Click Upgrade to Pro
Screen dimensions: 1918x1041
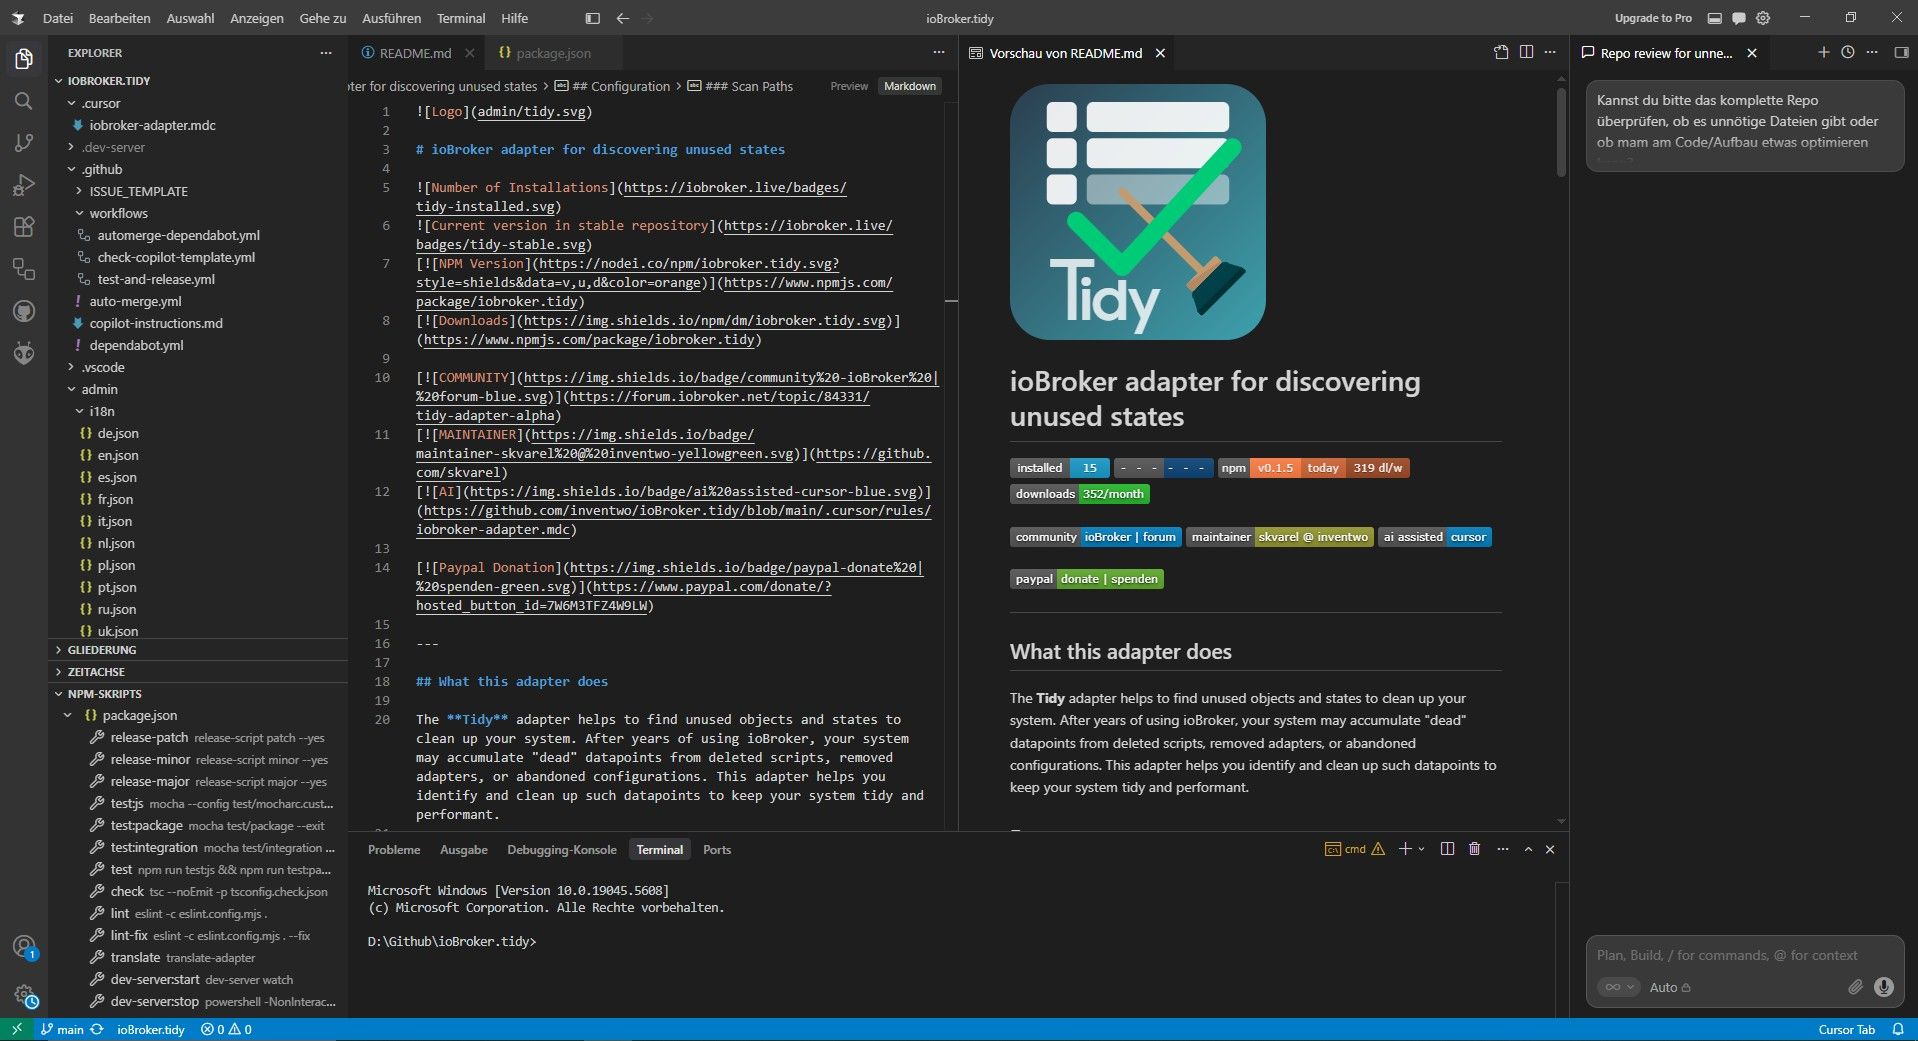(x=1653, y=18)
